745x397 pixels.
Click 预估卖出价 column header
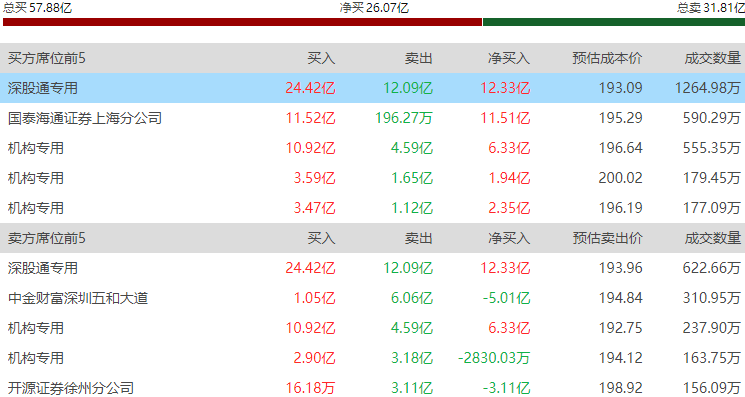607,238
